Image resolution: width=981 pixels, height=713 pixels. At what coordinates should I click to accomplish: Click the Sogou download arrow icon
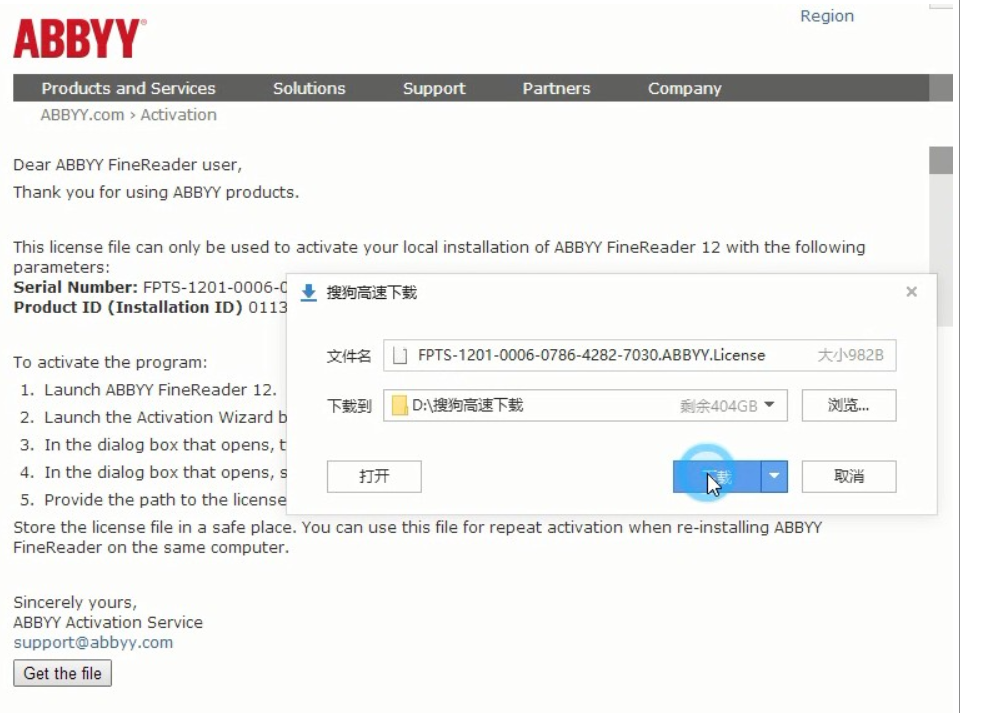308,292
